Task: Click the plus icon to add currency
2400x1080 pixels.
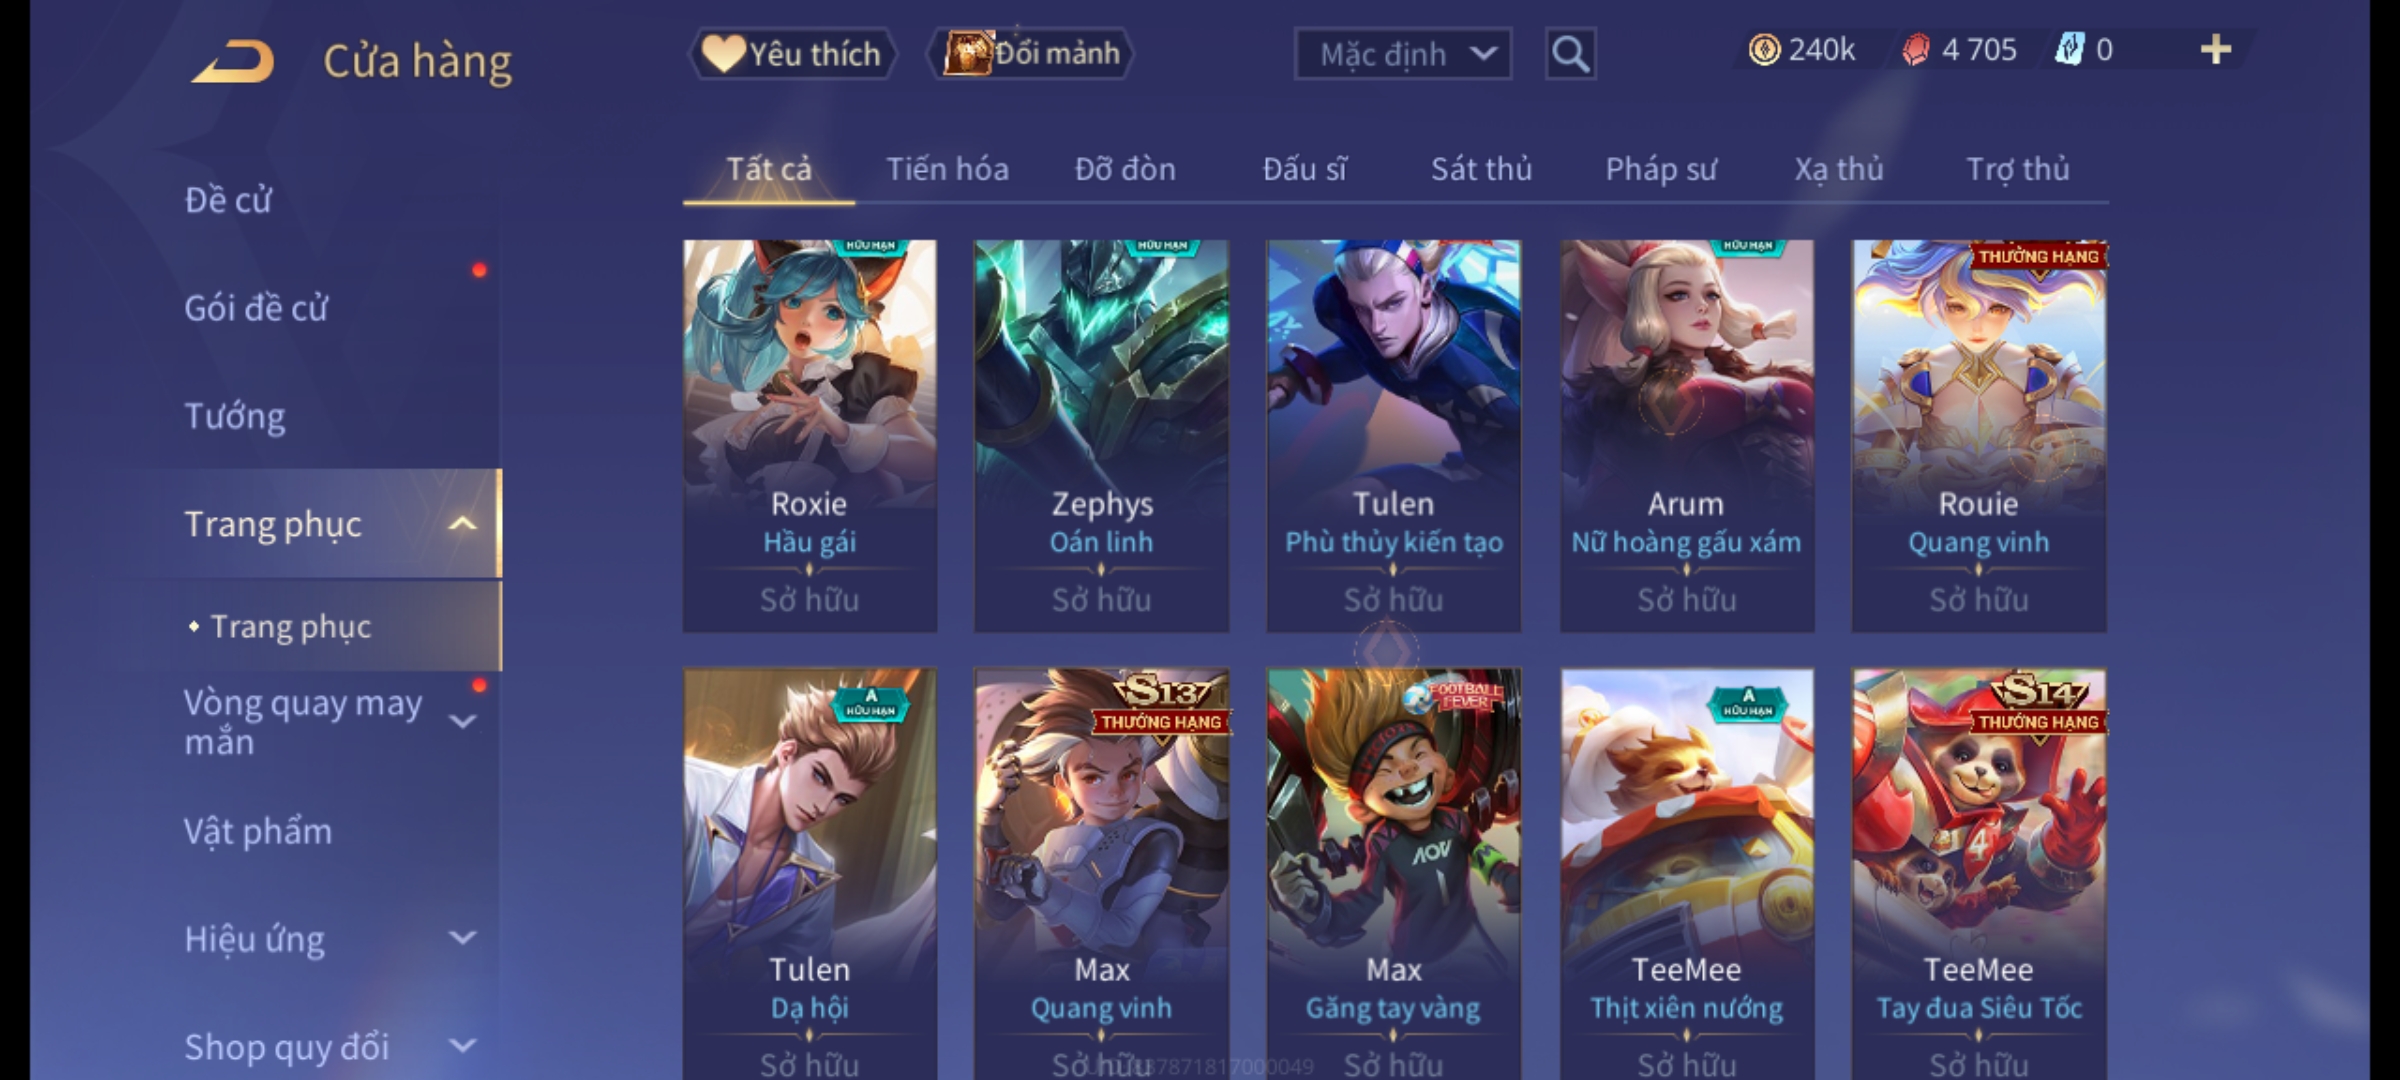Action: (2216, 50)
